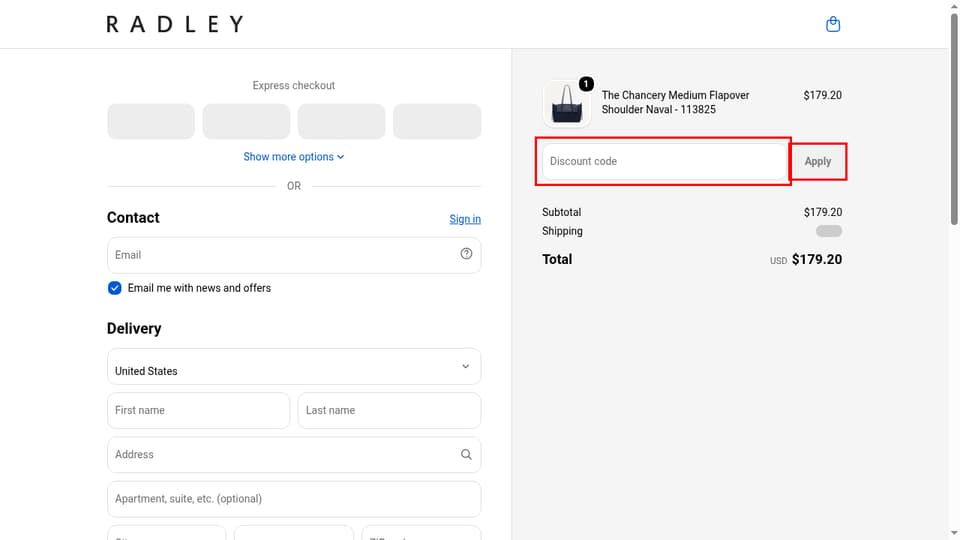Click the 'Contact' heading

click(133, 217)
